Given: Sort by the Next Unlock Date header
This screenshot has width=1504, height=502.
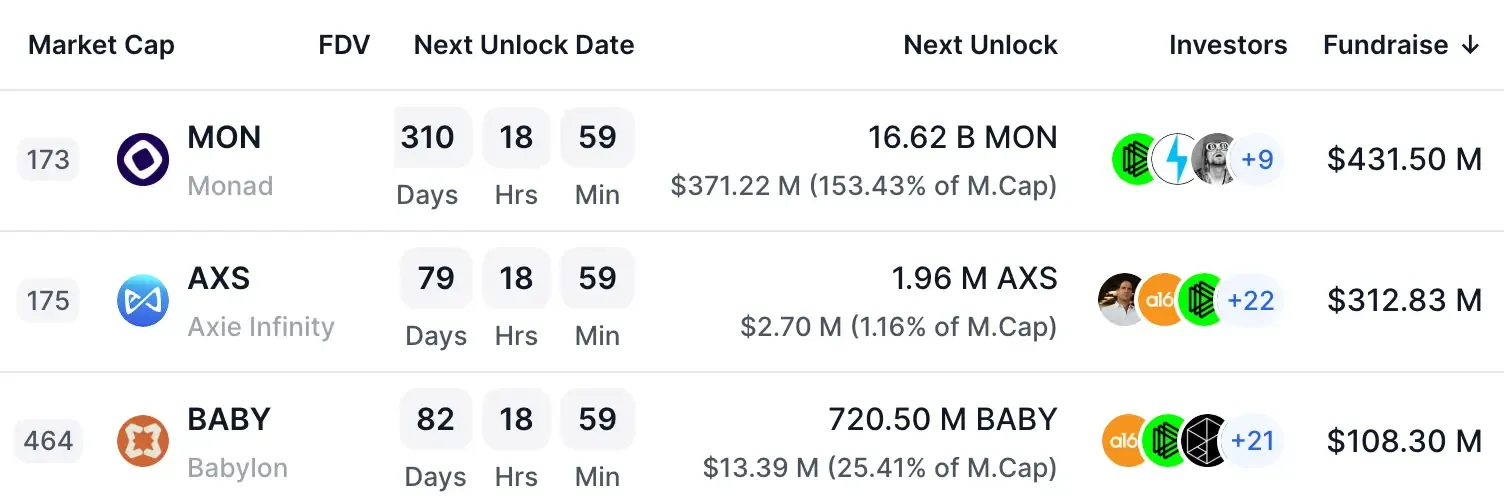Looking at the screenshot, I should tap(524, 45).
